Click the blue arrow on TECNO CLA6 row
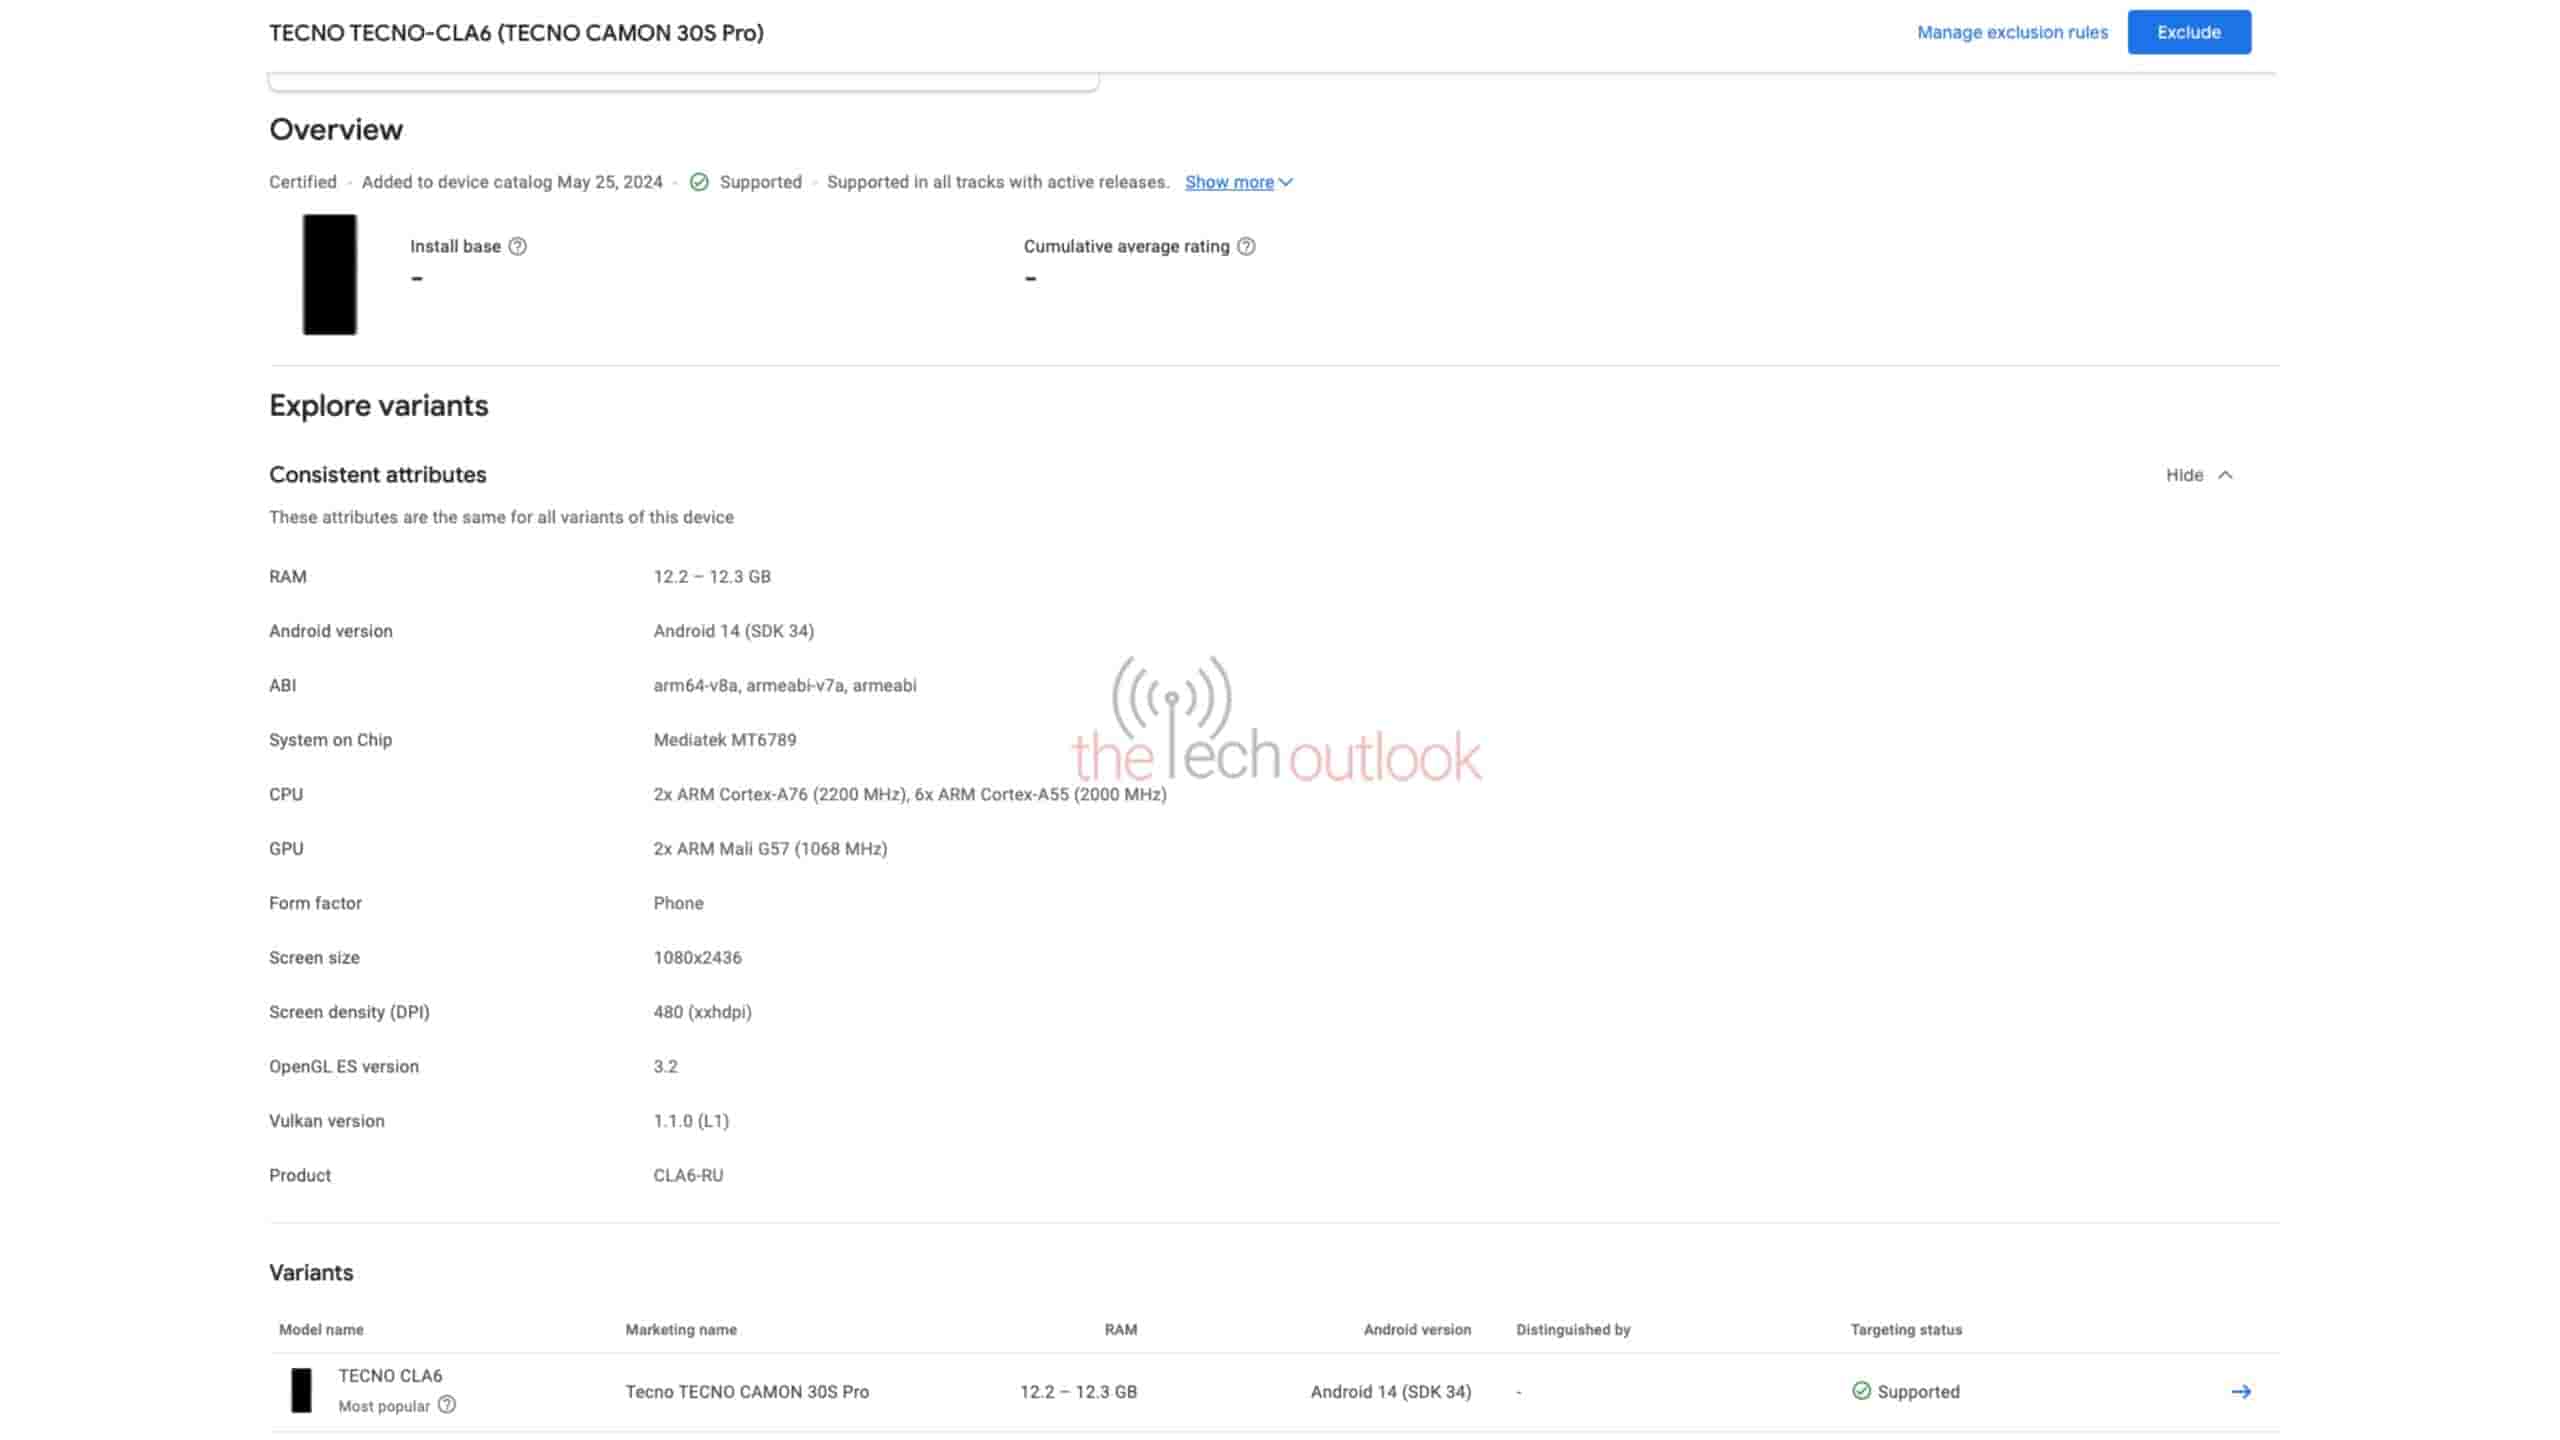Viewport: 2560px width, 1440px height. click(x=2240, y=1391)
